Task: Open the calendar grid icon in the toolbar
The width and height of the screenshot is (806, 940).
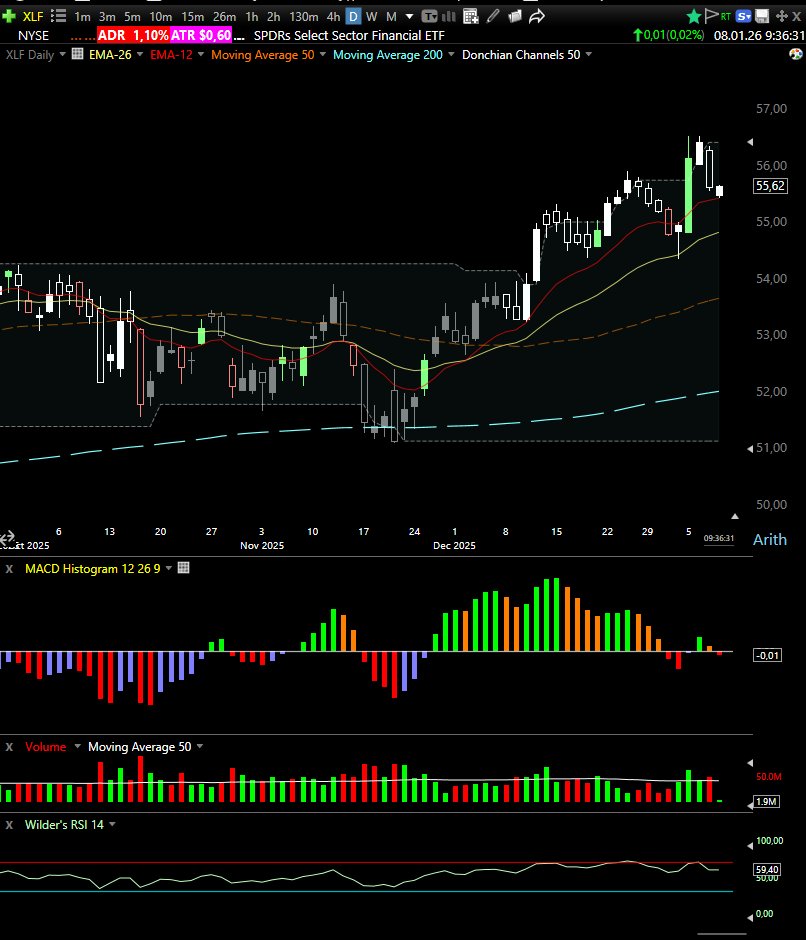Action: pyautogui.click(x=471, y=16)
